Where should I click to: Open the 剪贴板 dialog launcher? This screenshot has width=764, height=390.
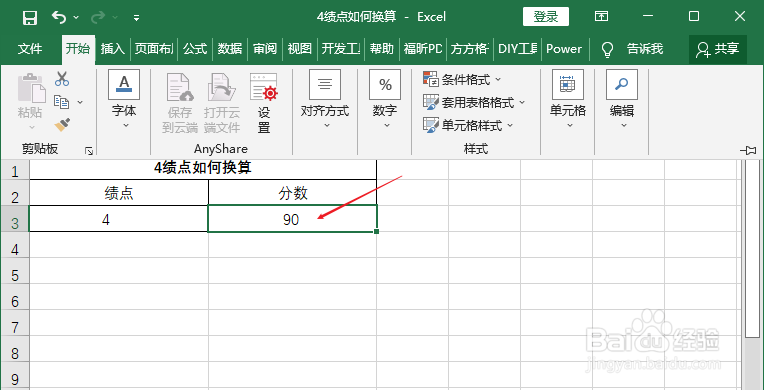(x=89, y=151)
